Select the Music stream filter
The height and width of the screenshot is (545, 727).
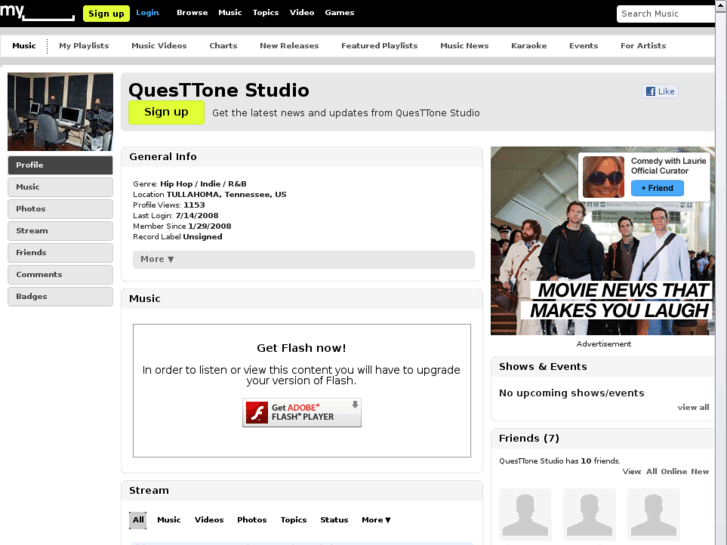[x=169, y=520]
